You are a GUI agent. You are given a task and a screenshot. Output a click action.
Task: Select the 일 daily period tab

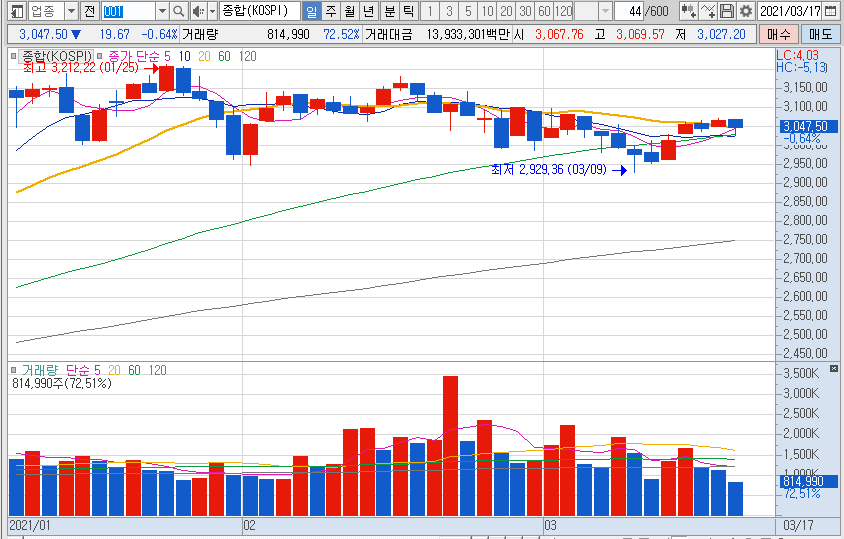tap(312, 10)
